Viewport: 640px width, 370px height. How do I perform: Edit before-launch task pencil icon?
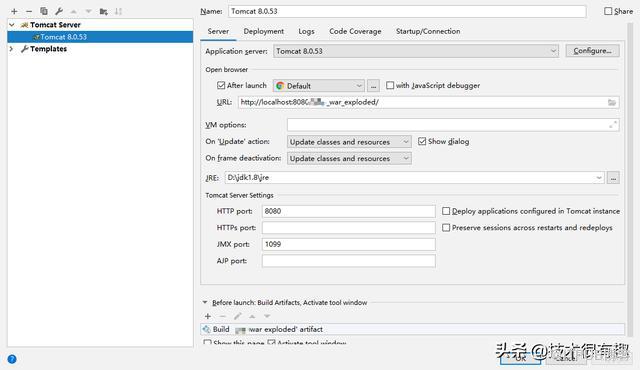click(238, 316)
